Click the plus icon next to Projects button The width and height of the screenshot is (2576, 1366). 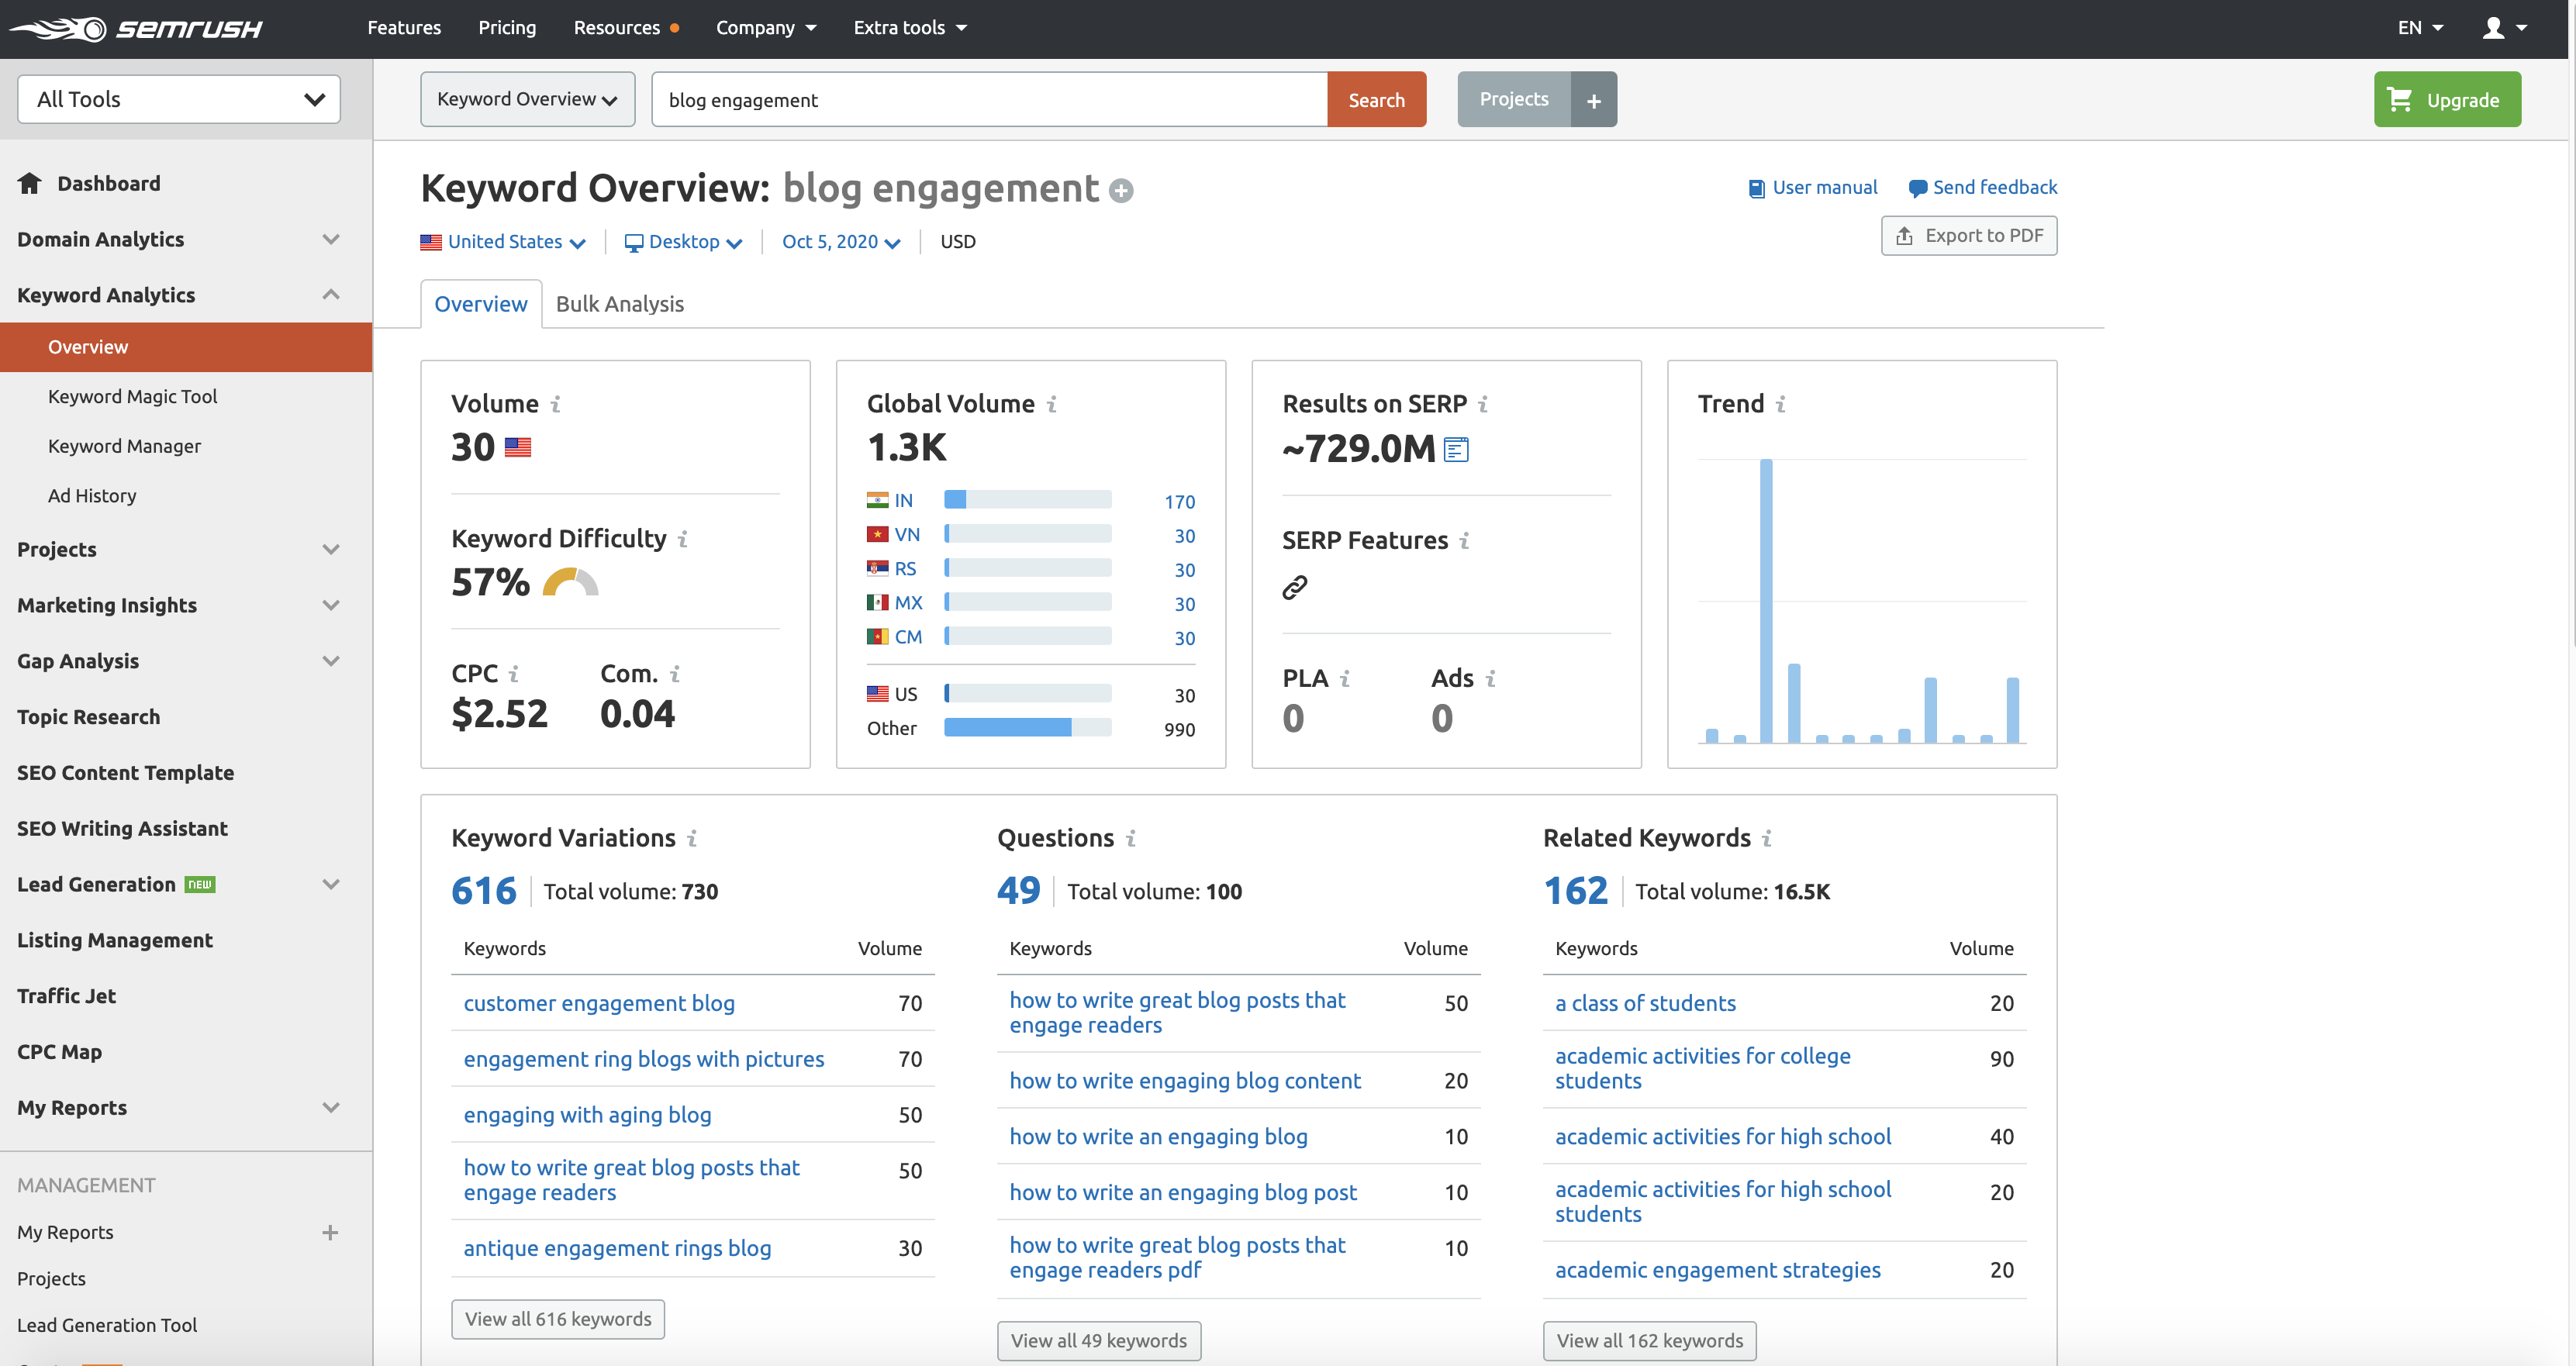pos(1594,99)
